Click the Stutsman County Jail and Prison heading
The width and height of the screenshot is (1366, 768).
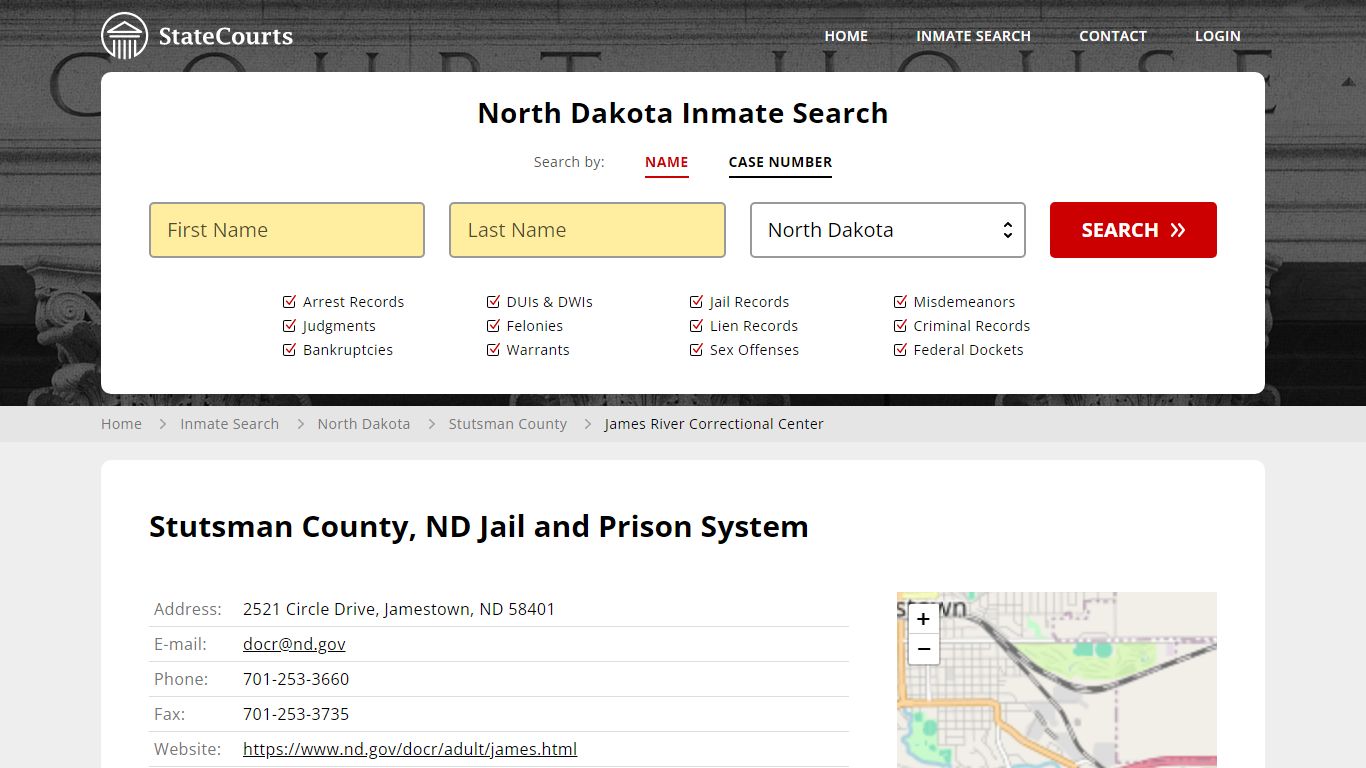pyautogui.click(x=479, y=526)
